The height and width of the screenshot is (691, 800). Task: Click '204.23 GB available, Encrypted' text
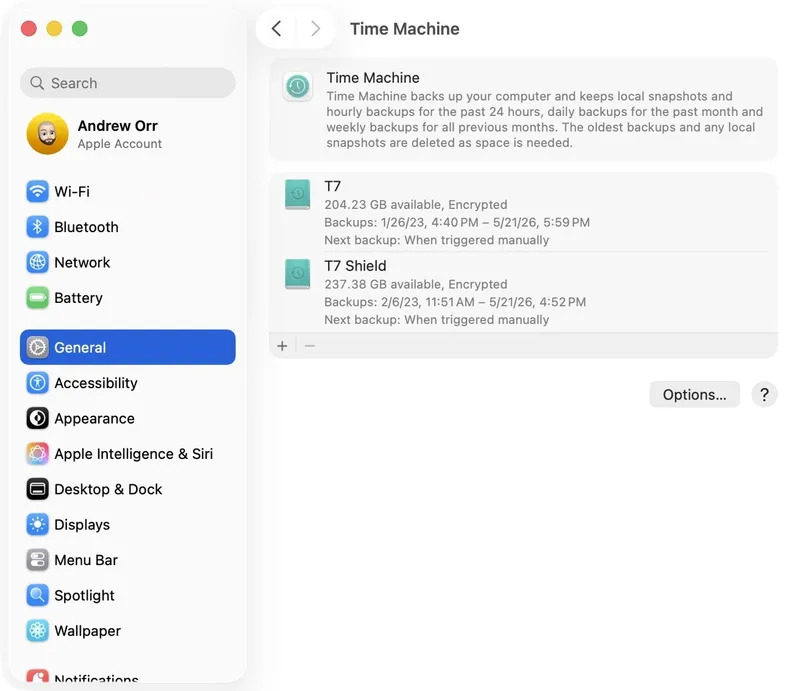point(416,205)
